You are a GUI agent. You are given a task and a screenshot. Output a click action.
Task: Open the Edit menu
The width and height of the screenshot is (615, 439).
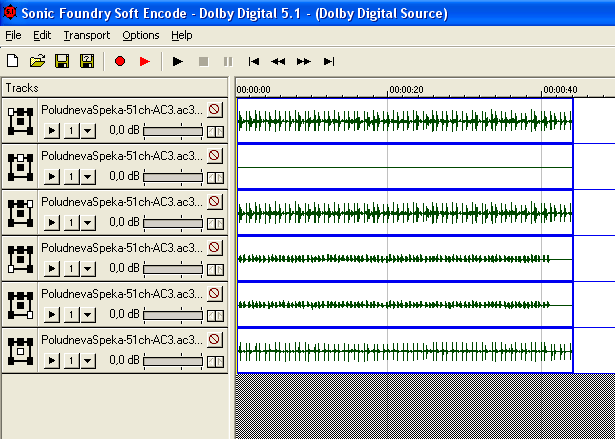(x=42, y=35)
